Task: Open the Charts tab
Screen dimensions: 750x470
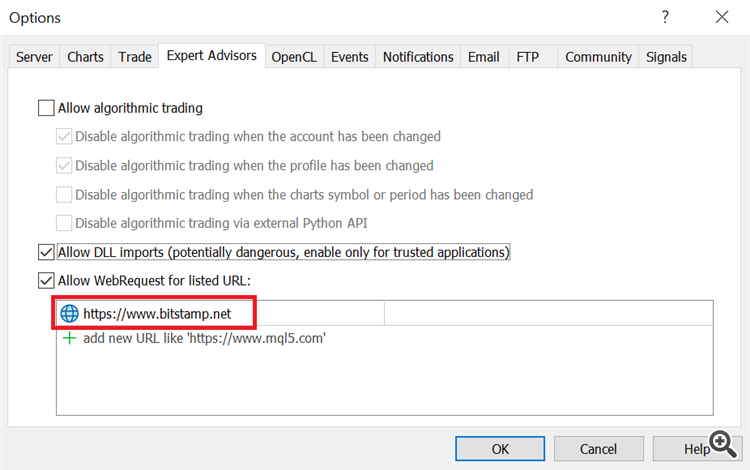Action: pos(85,57)
